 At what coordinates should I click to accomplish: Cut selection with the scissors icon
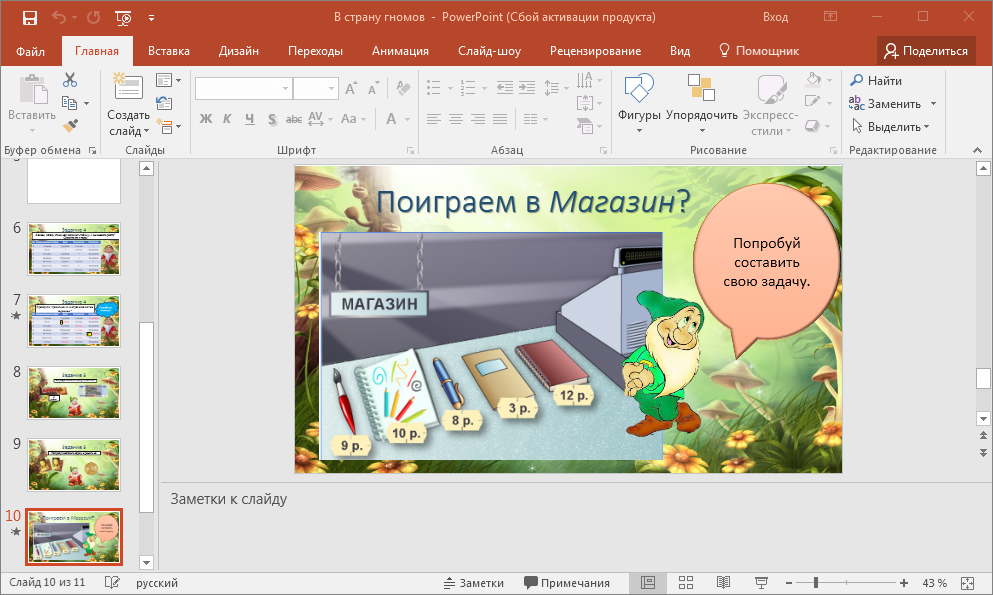coord(70,80)
